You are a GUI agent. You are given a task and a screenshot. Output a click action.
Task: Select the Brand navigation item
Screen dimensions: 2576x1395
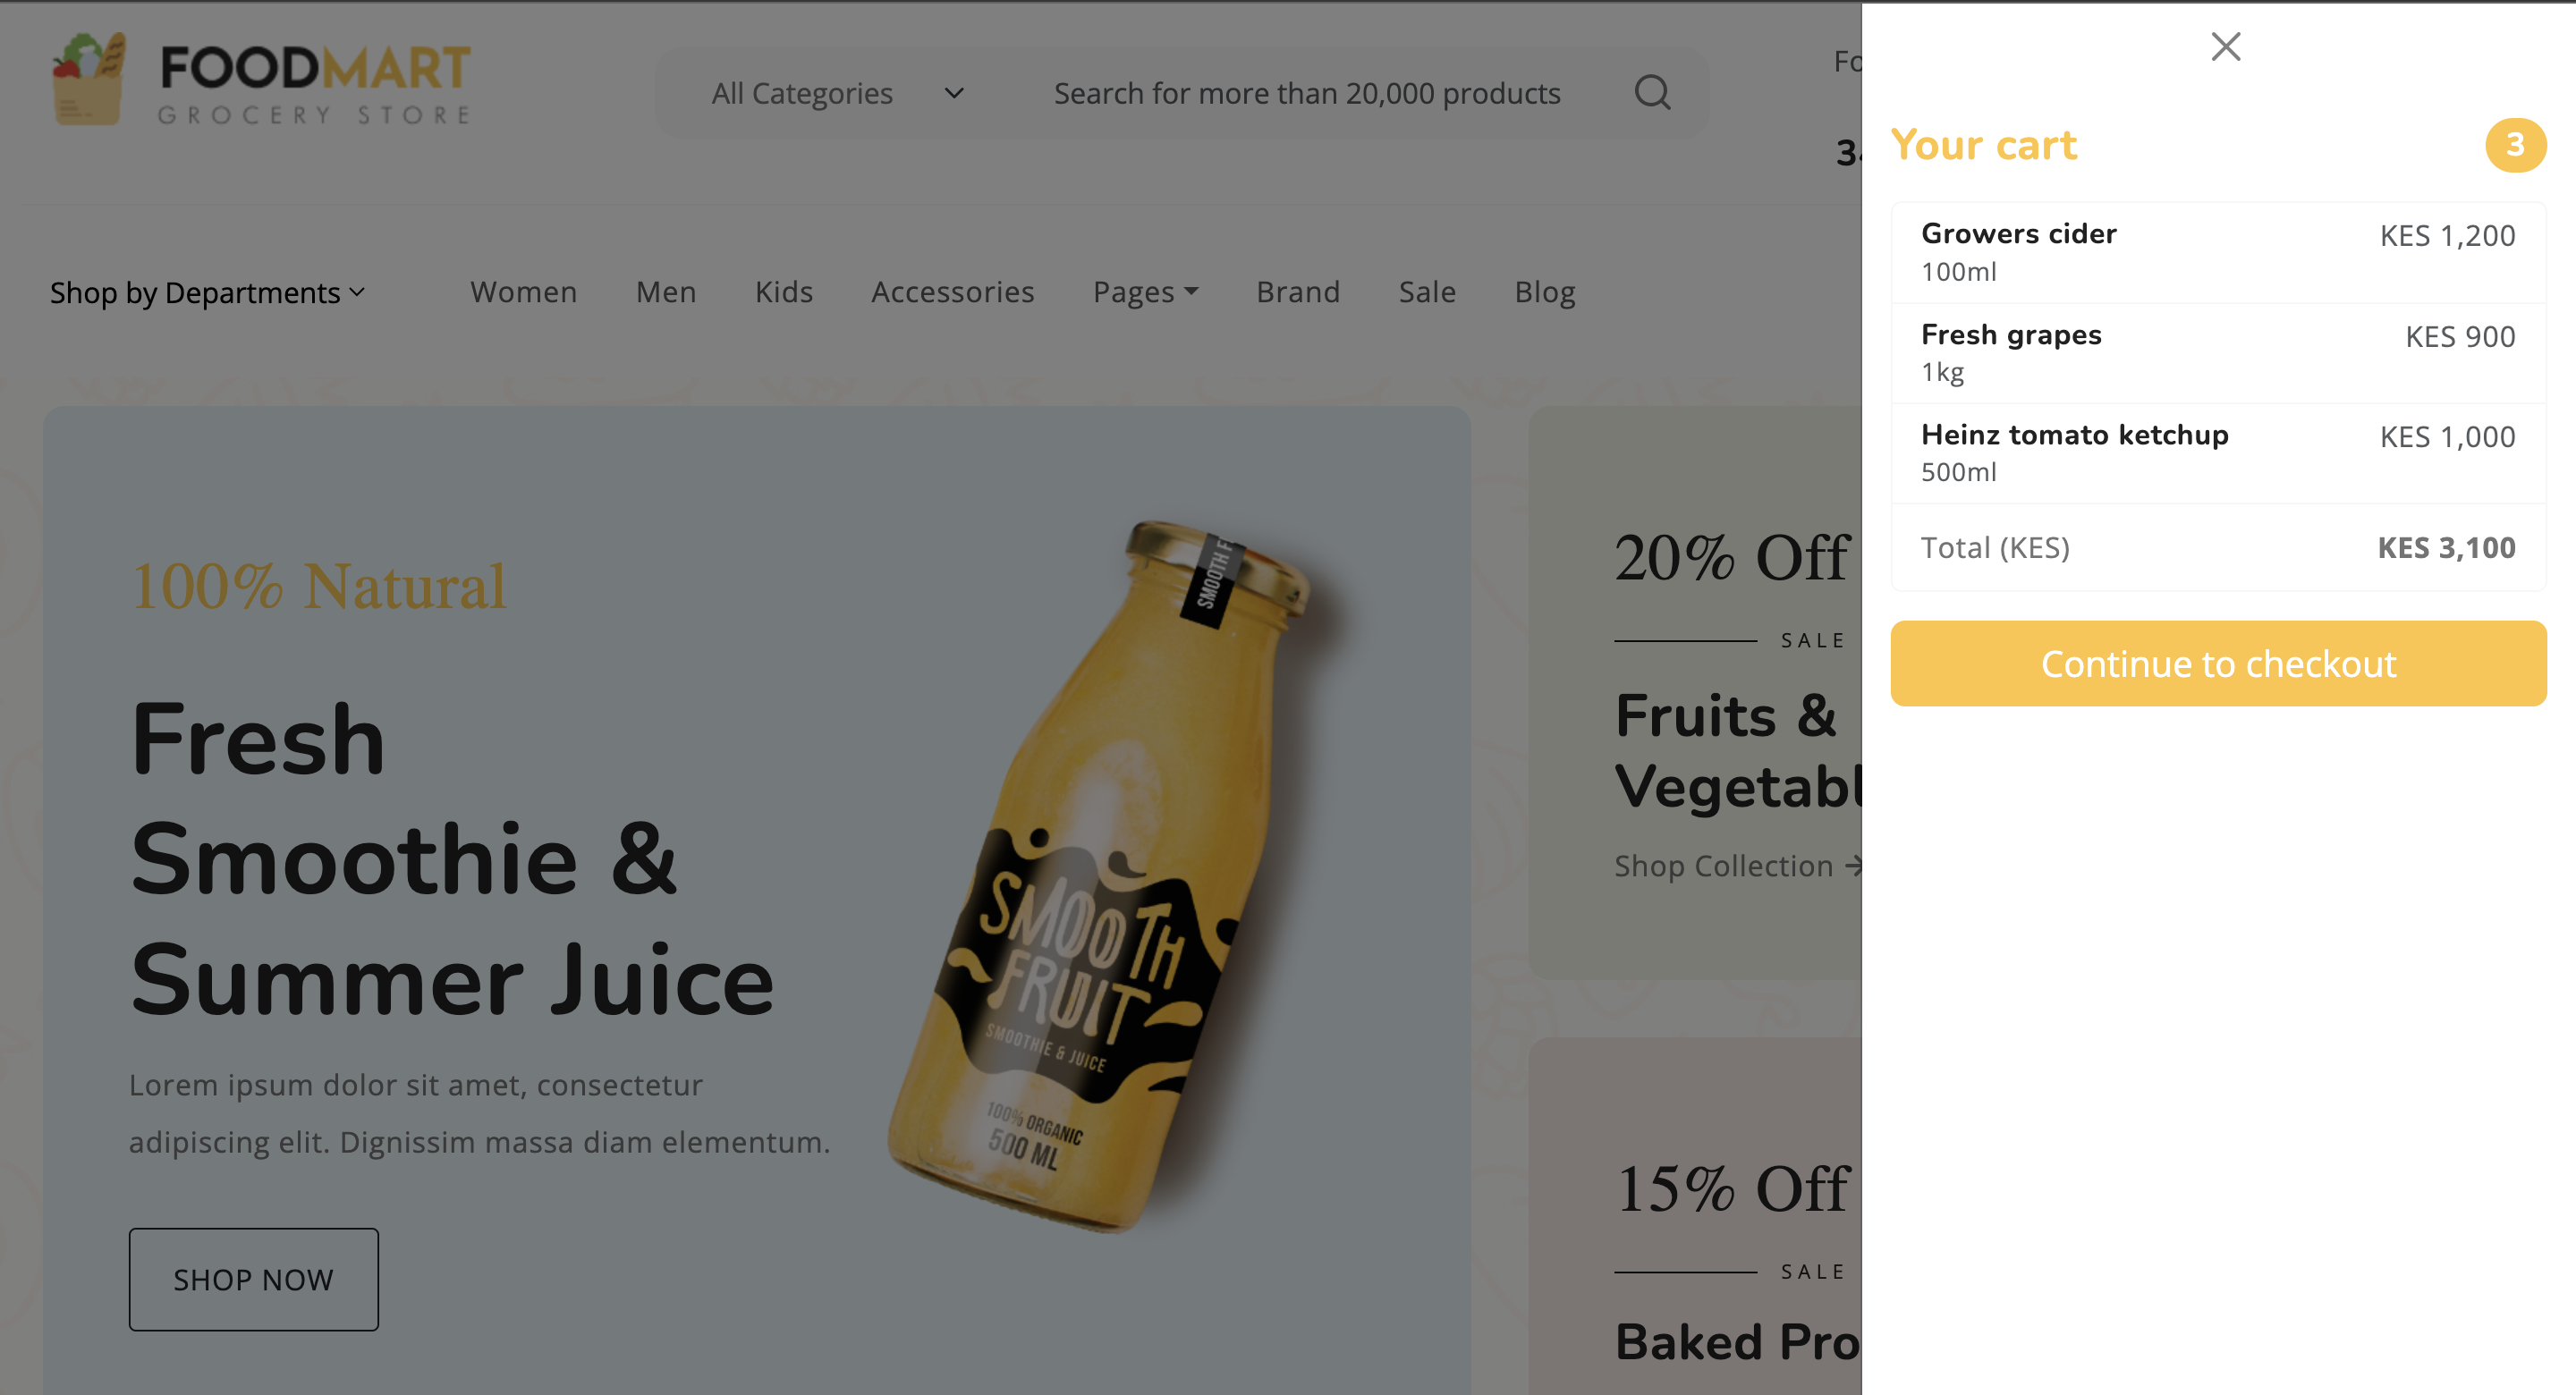[x=1297, y=292]
